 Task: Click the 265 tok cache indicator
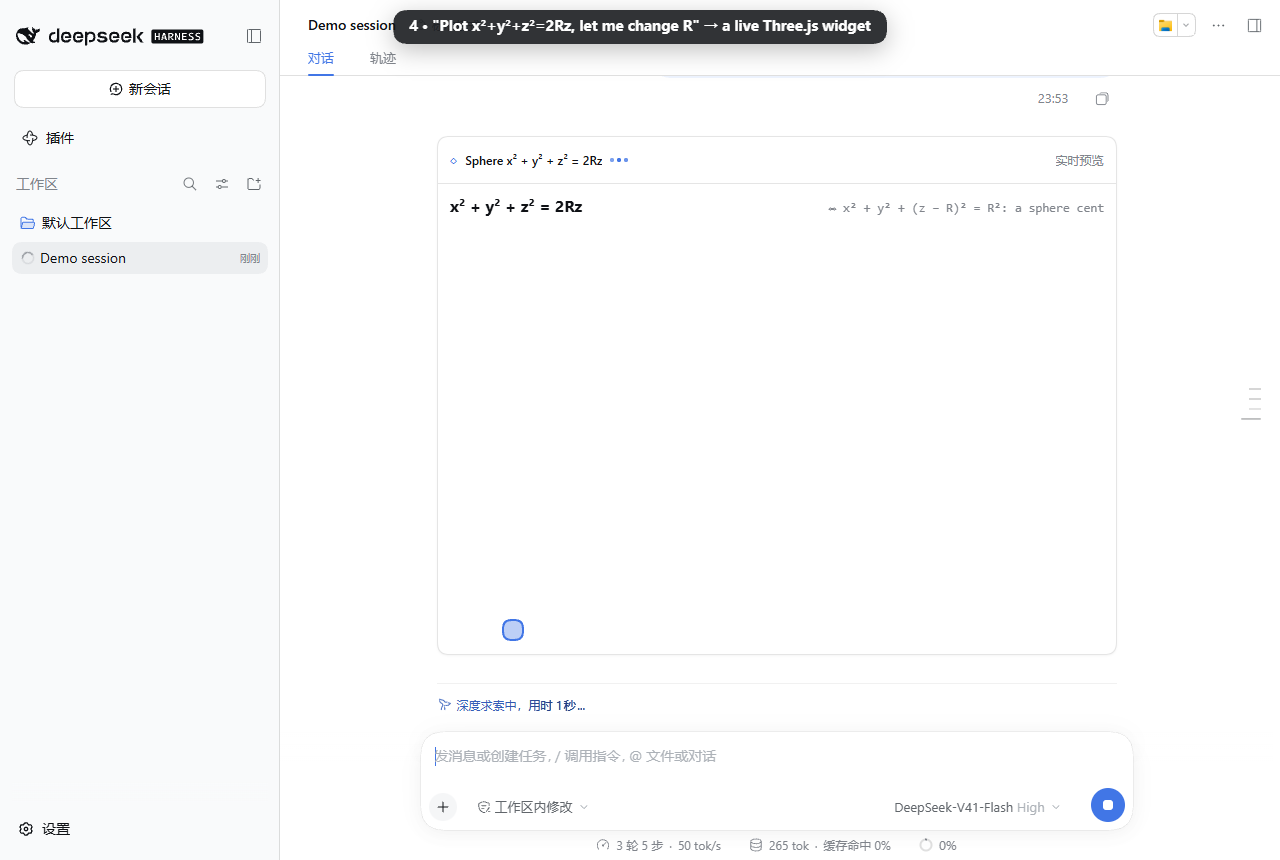[x=820, y=845]
